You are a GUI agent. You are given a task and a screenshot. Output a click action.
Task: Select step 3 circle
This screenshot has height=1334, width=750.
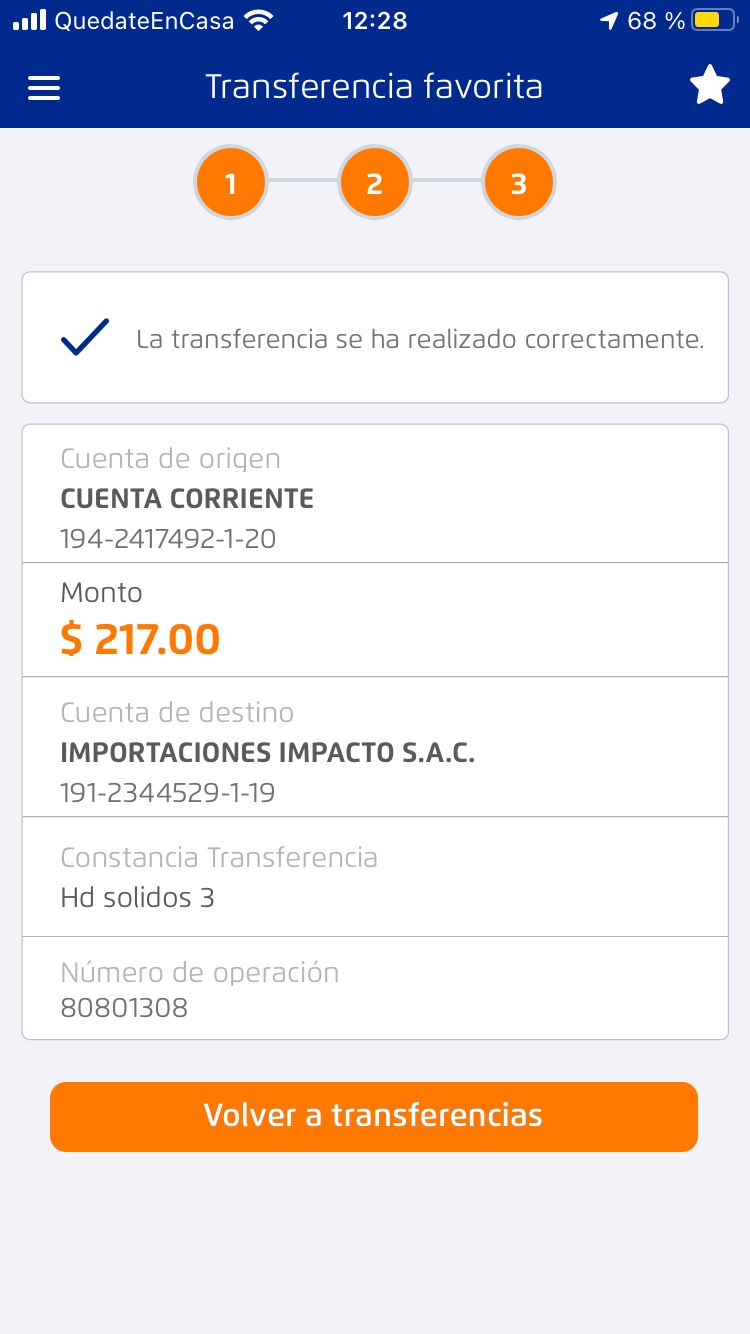[x=518, y=183]
